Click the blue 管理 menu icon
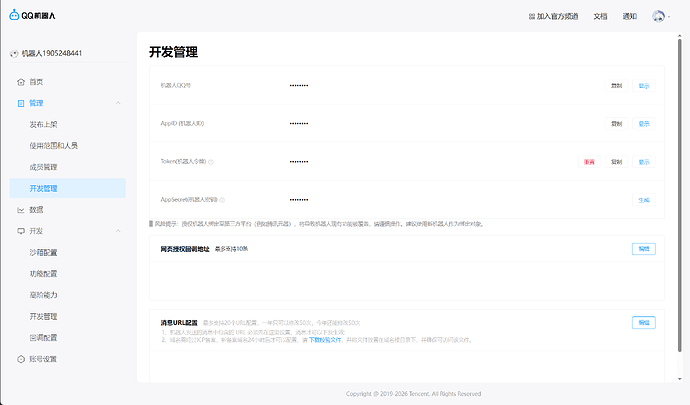 click(x=21, y=103)
